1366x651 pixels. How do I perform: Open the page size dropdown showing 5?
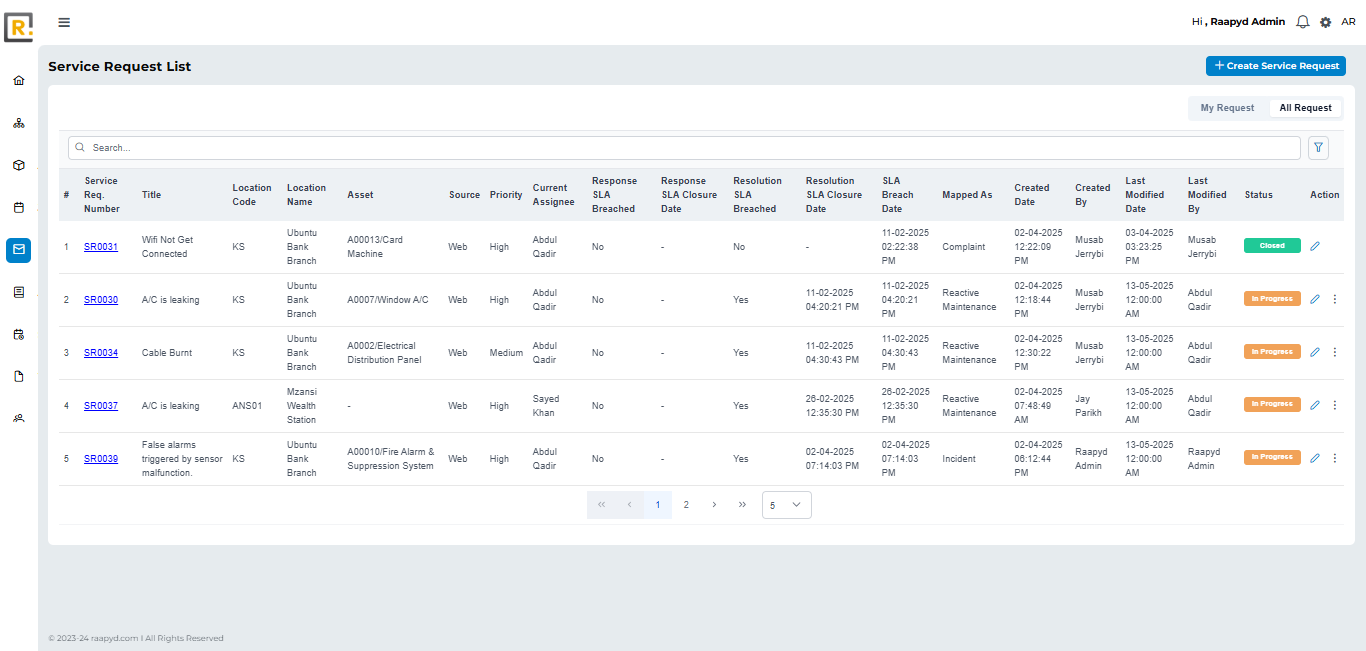(786, 505)
